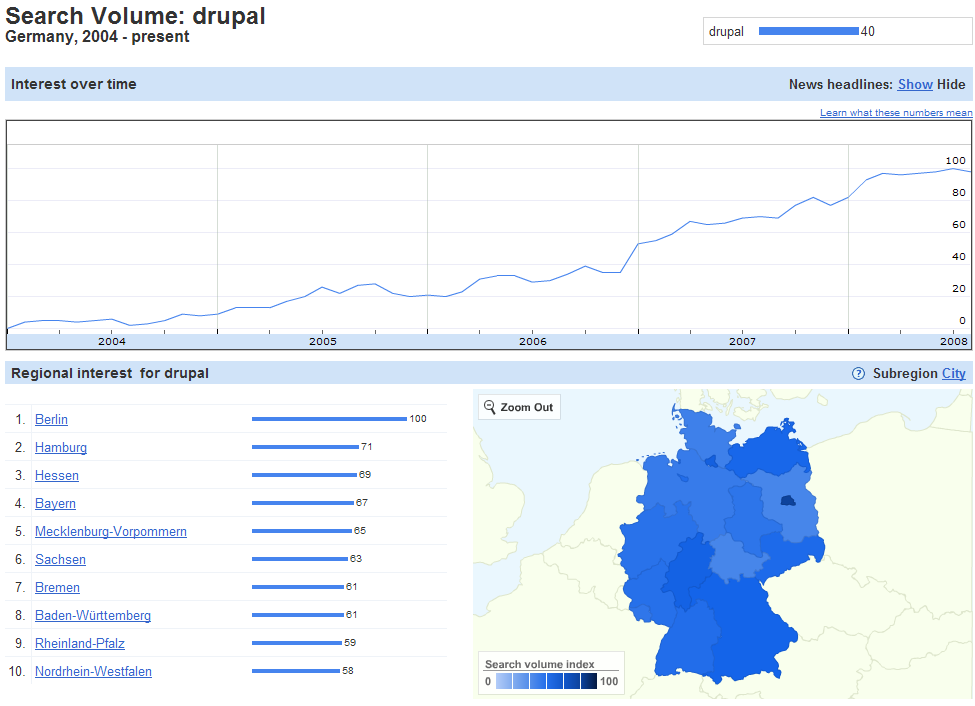Hide news headlines
The height and width of the screenshot is (706, 975).
[951, 85]
